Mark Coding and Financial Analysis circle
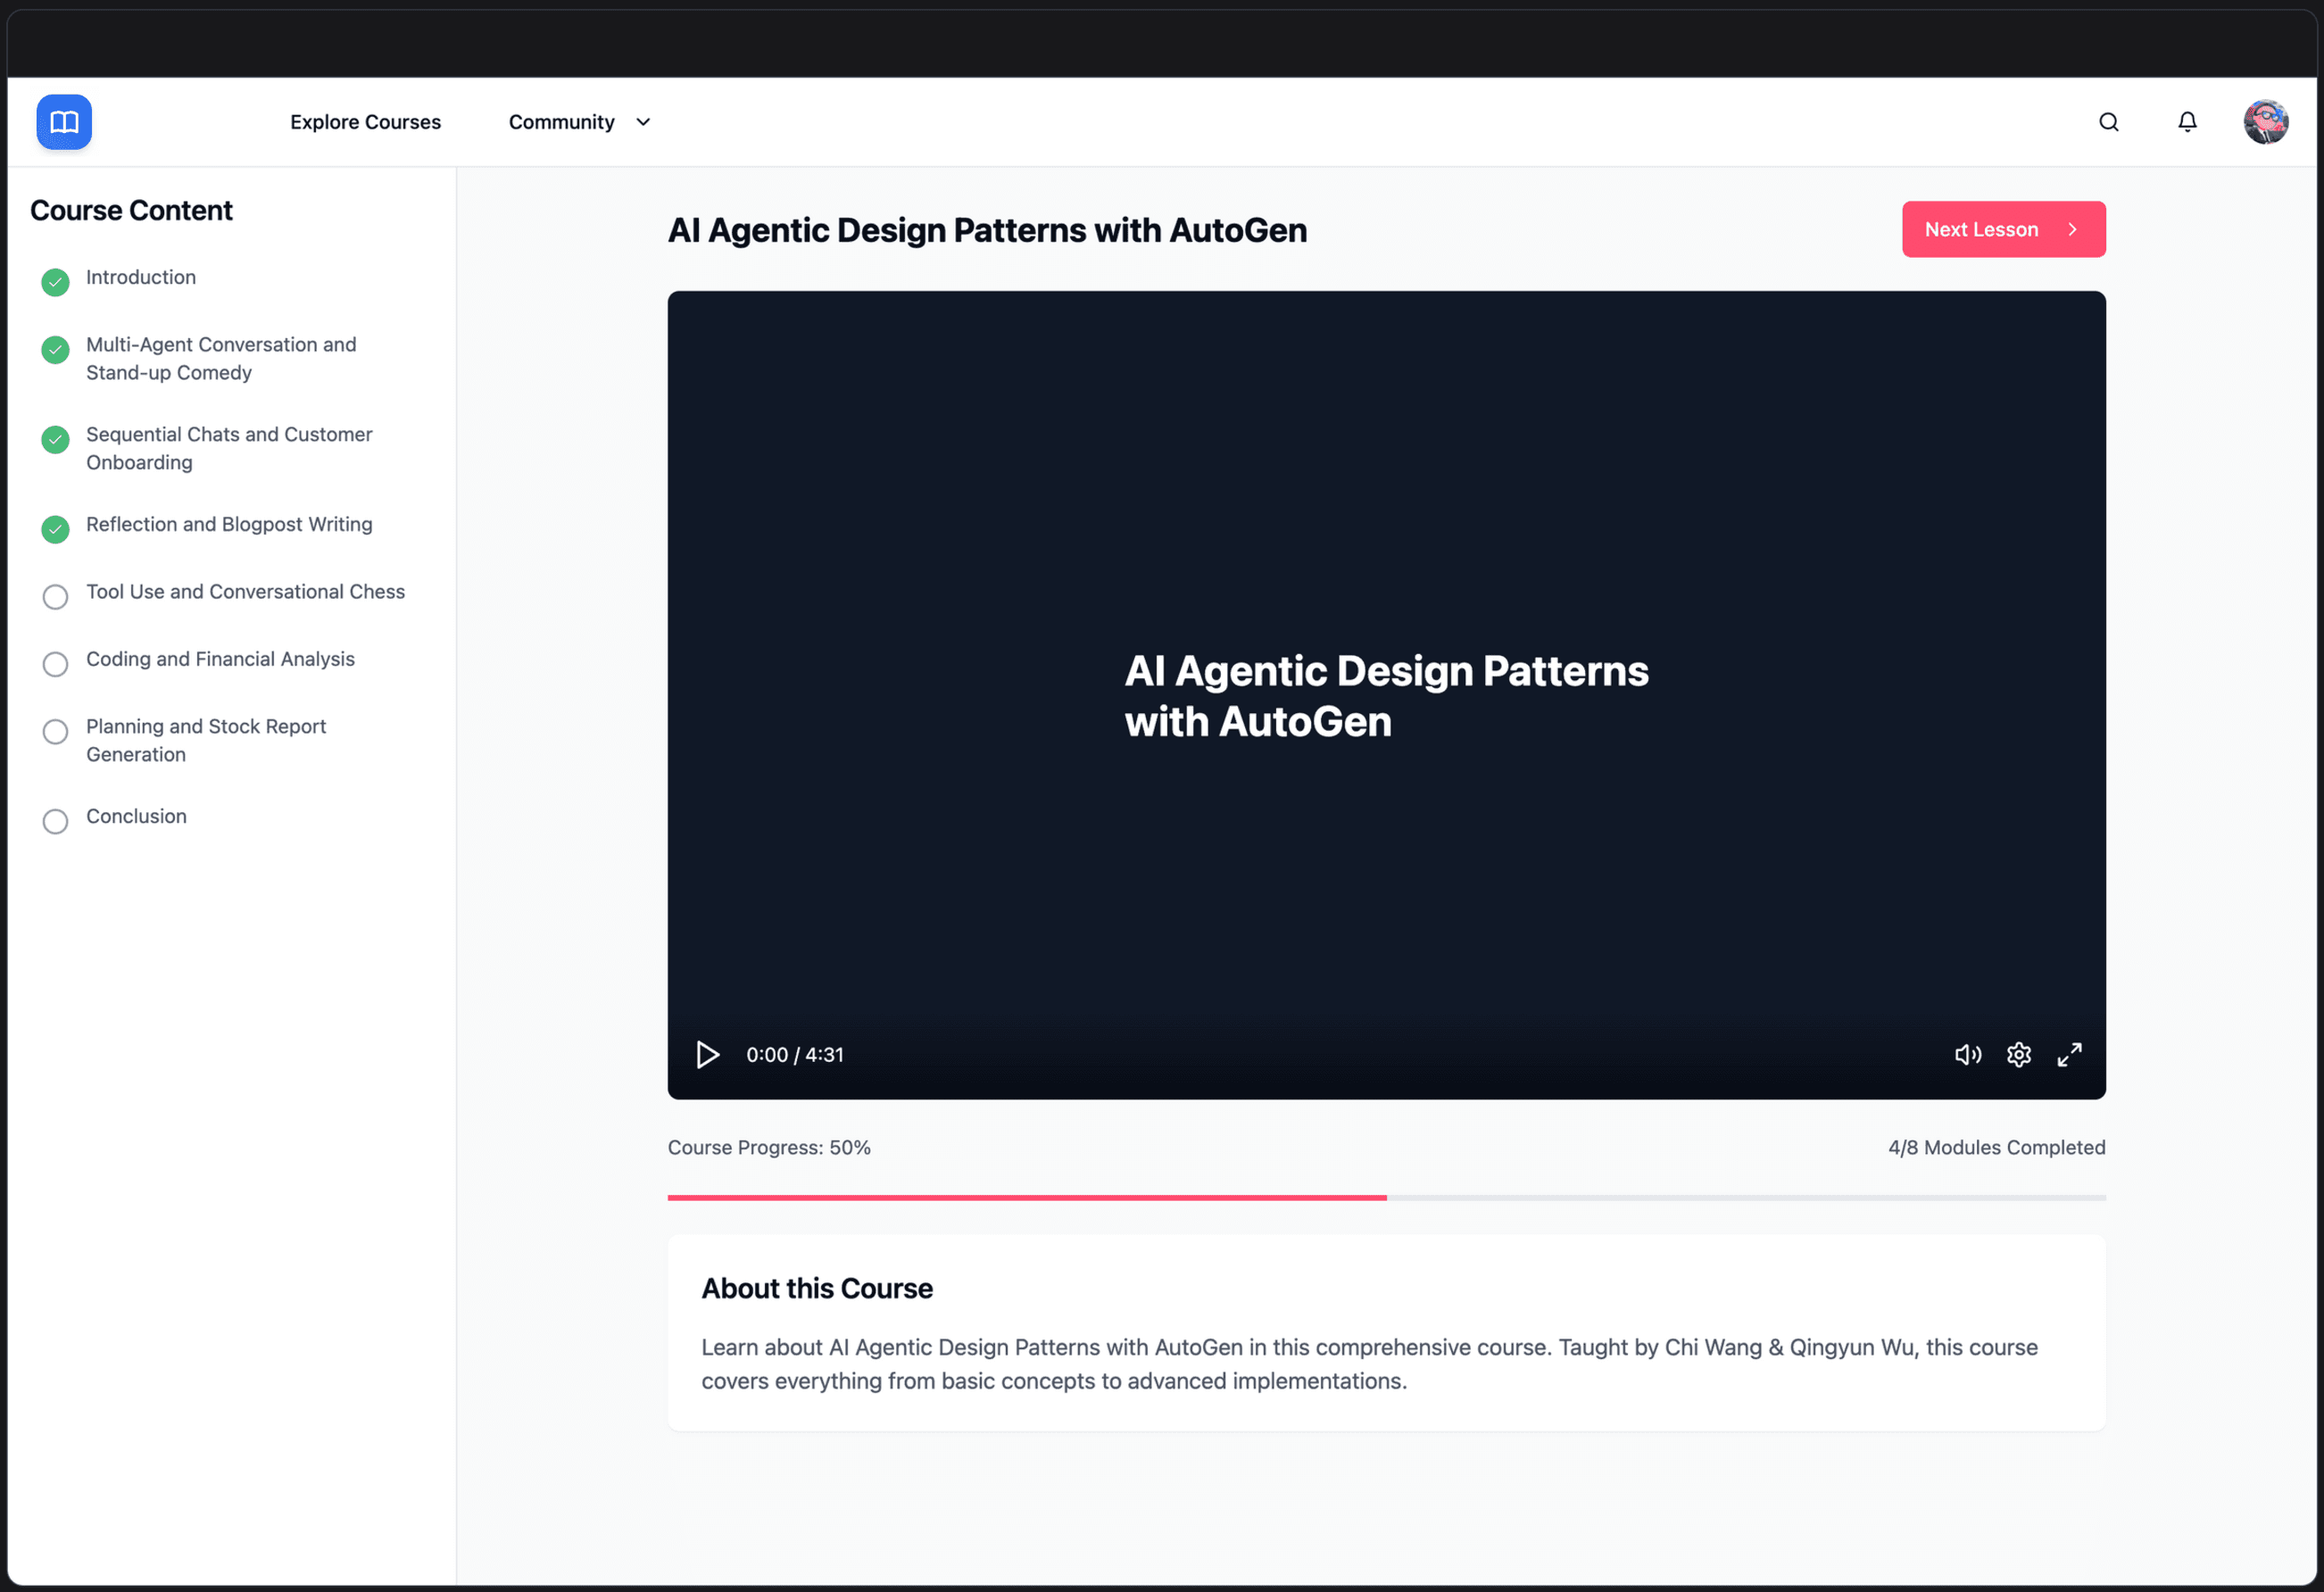The width and height of the screenshot is (2324, 1592). [56, 665]
